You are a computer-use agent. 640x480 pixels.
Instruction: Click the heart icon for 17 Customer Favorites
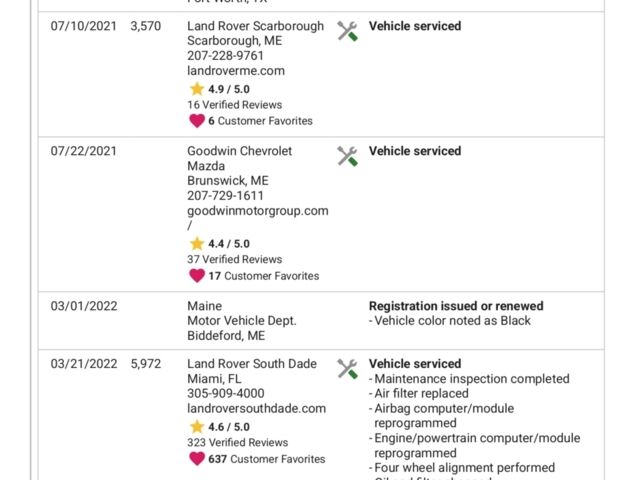tap(197, 276)
